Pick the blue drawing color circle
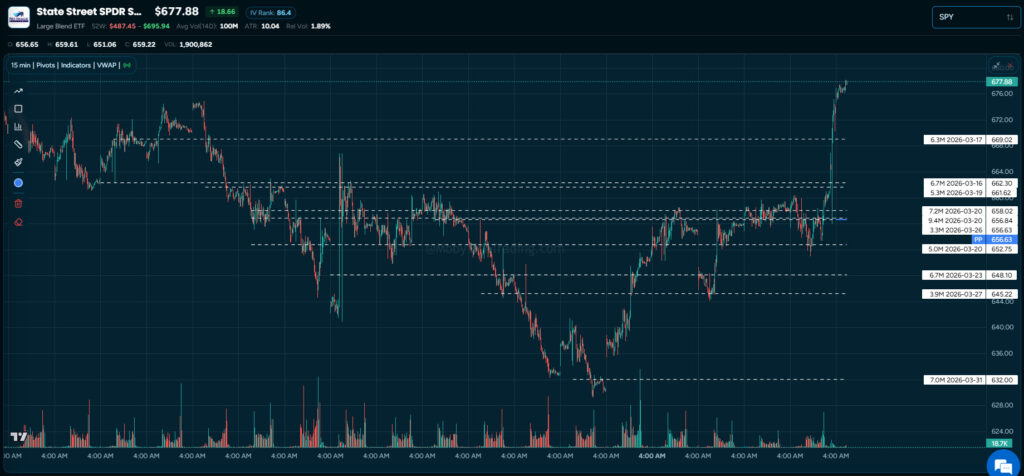Viewport: 1024px width, 476px height. (x=18, y=183)
